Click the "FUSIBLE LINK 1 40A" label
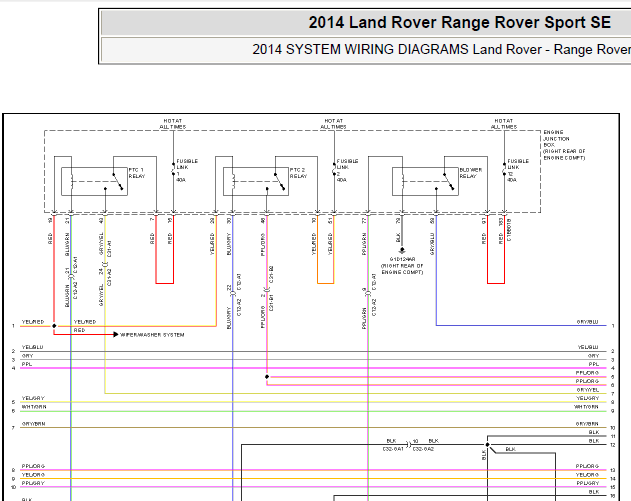The height and width of the screenshot is (501, 631). click(187, 170)
